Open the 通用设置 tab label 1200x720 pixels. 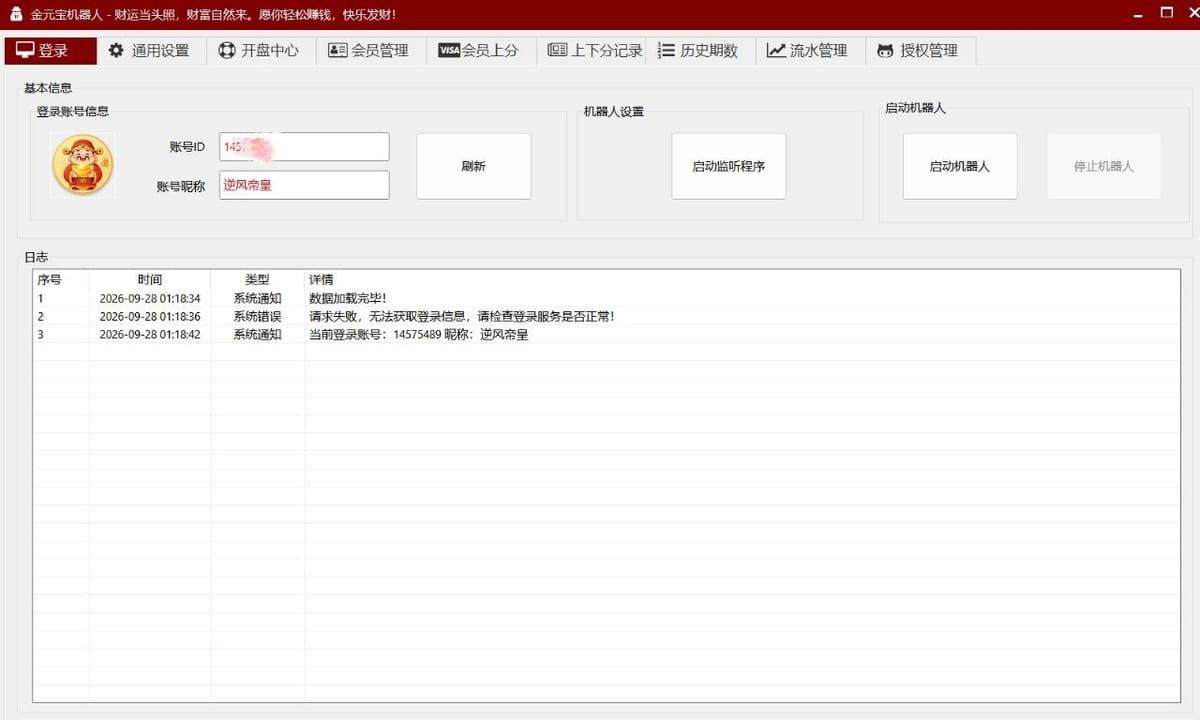pos(160,50)
